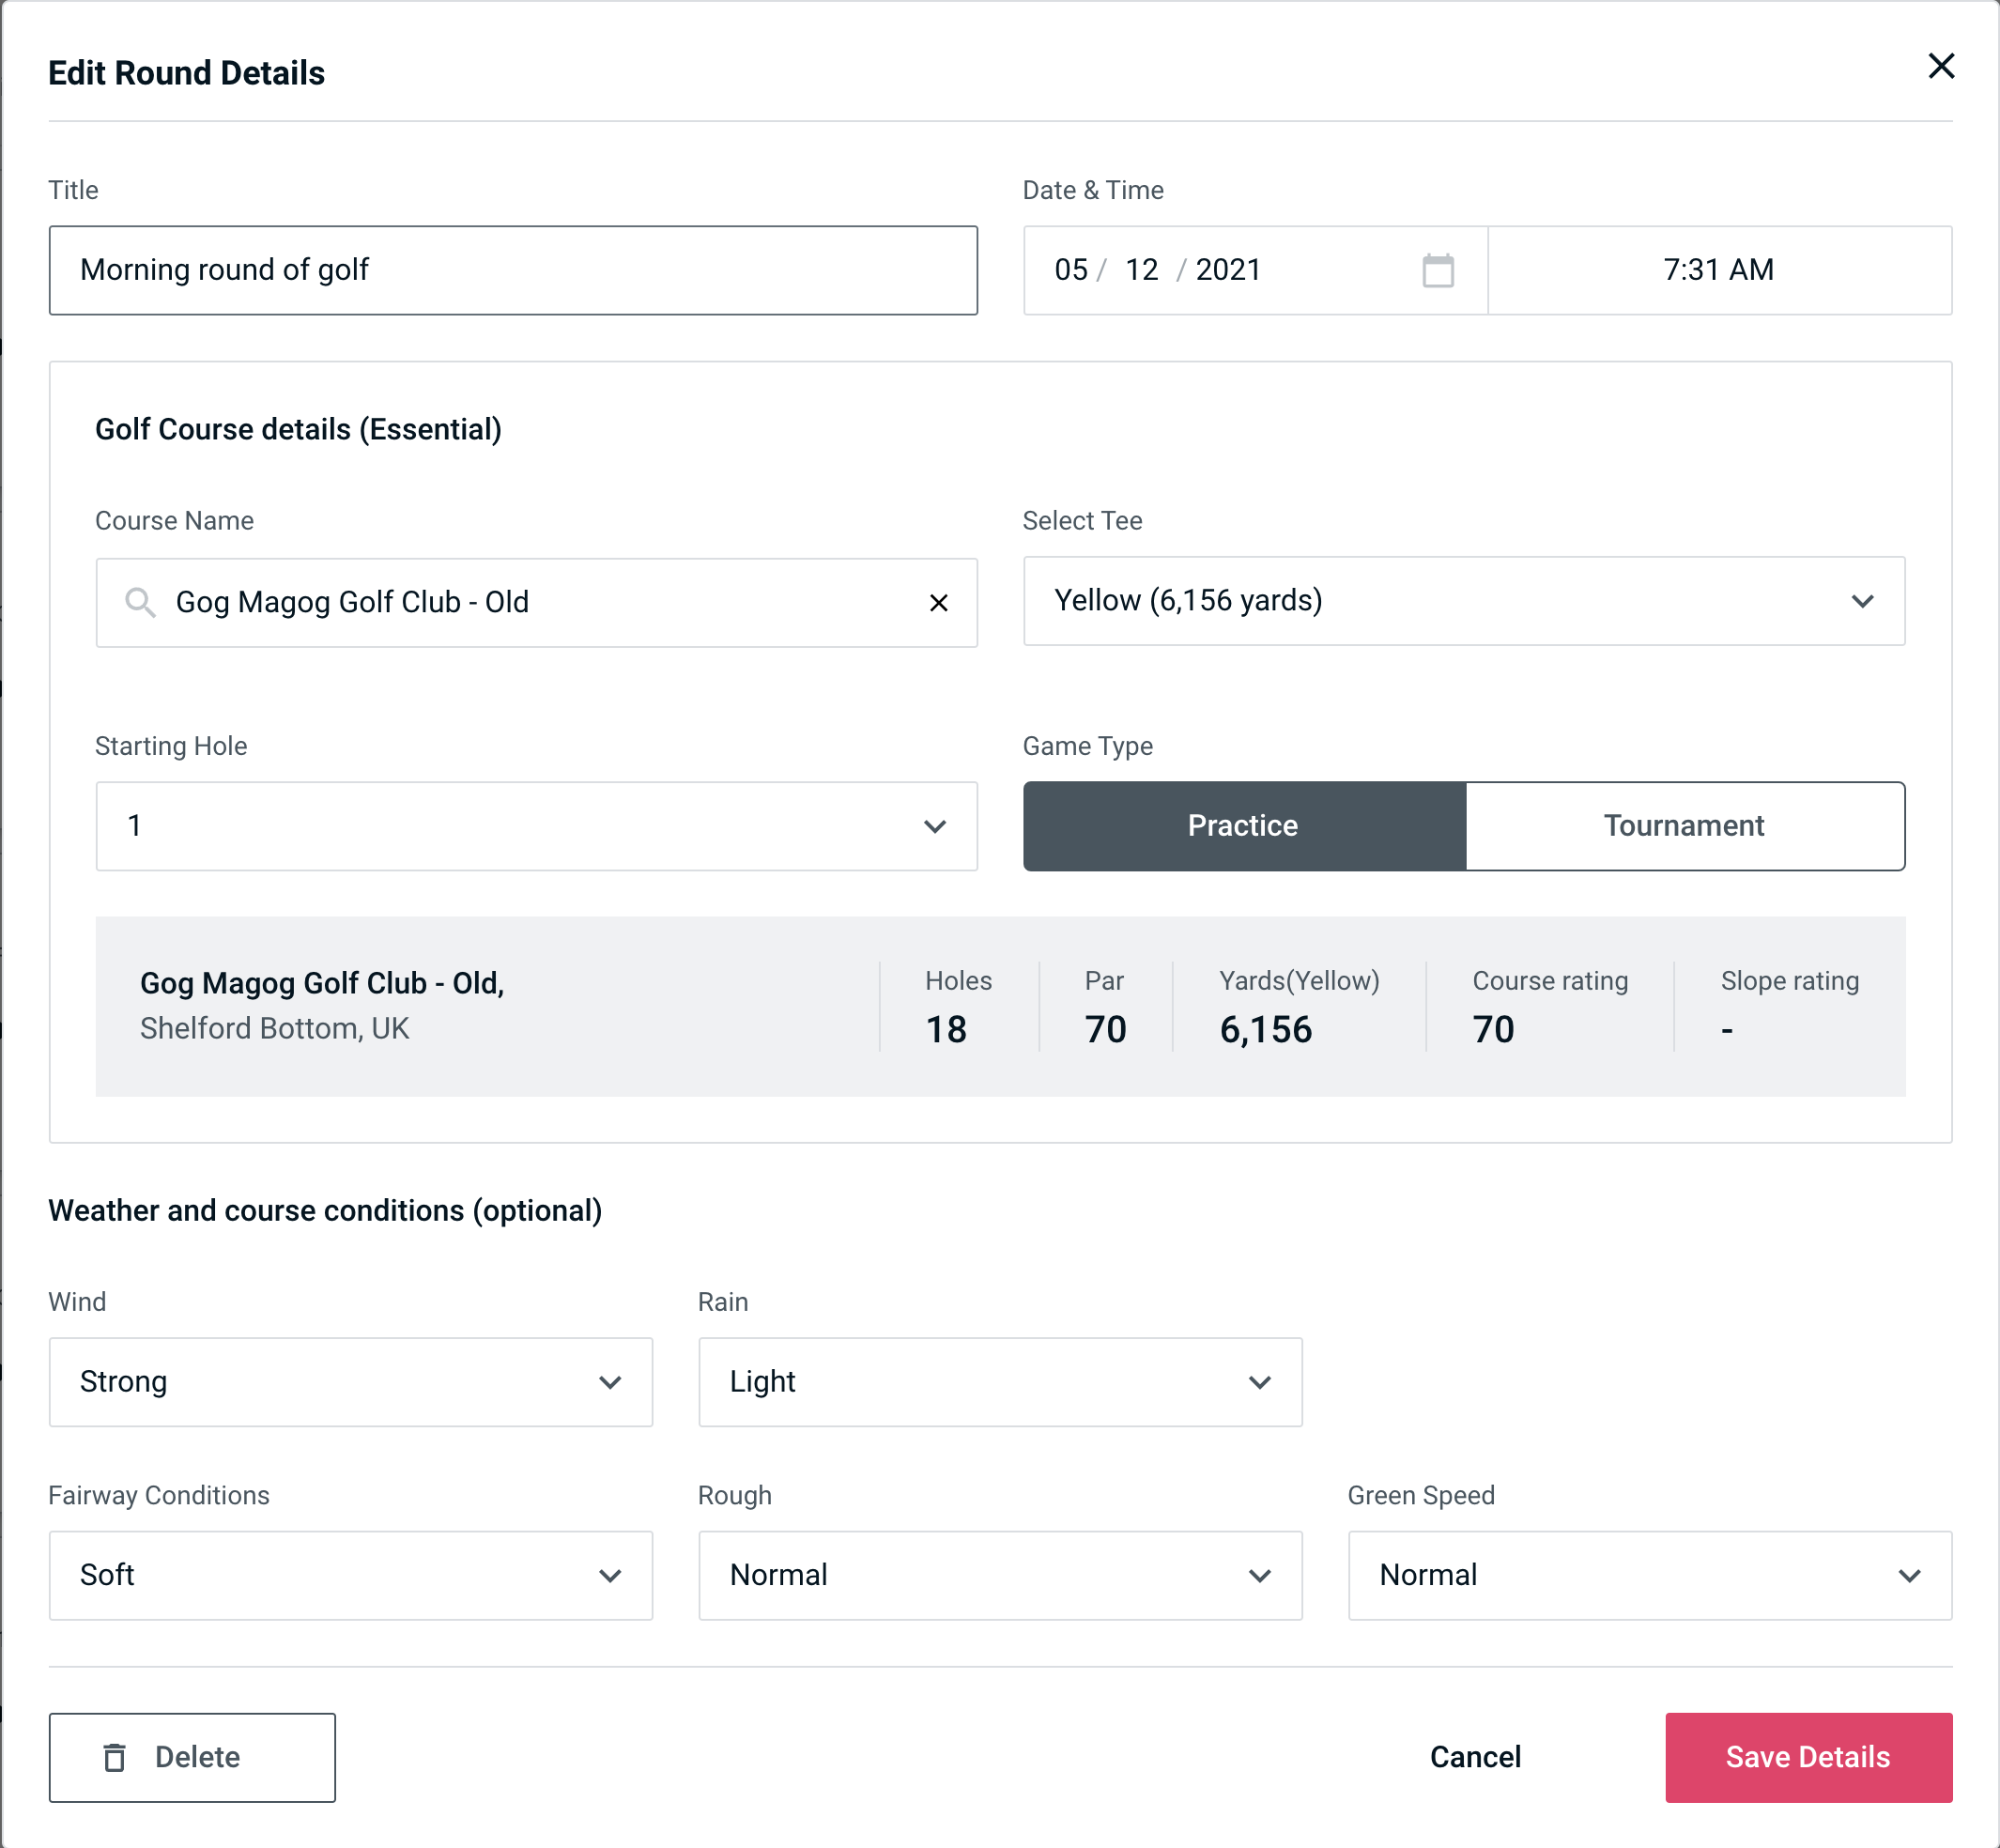Click the calendar icon next to date field
Viewport: 2000px width, 1848px height.
coord(1436,270)
